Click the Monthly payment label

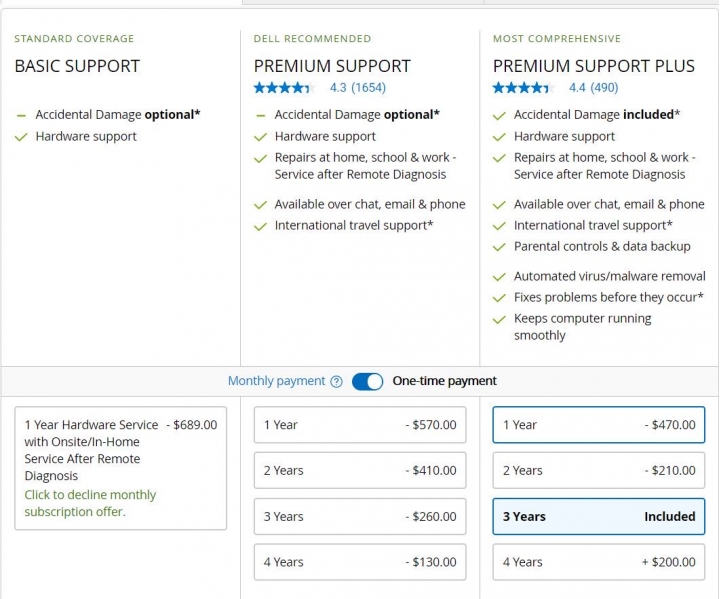pos(276,381)
